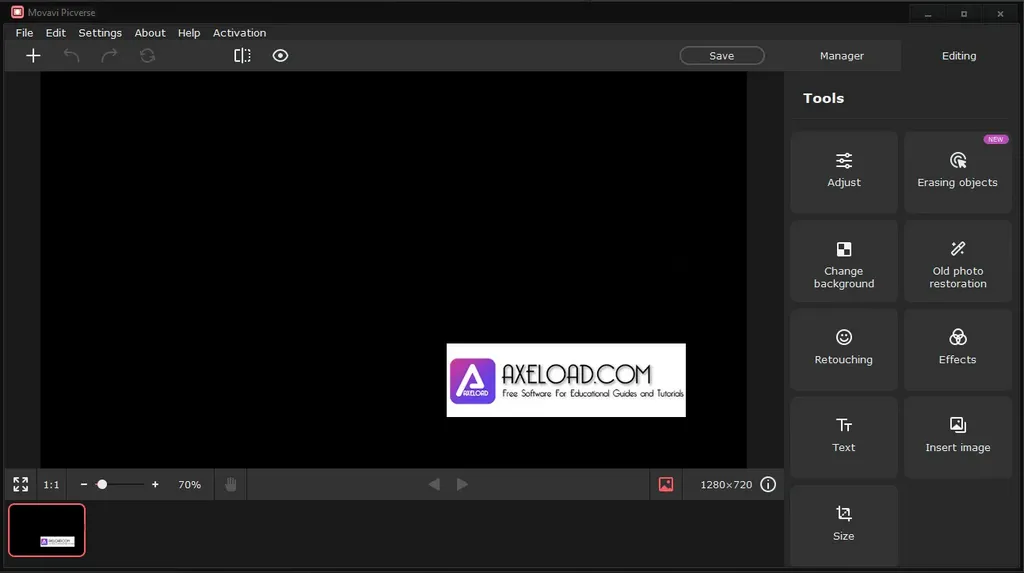Screen dimensions: 1024x573
Task: Open the Change background tool
Action: coord(844,261)
